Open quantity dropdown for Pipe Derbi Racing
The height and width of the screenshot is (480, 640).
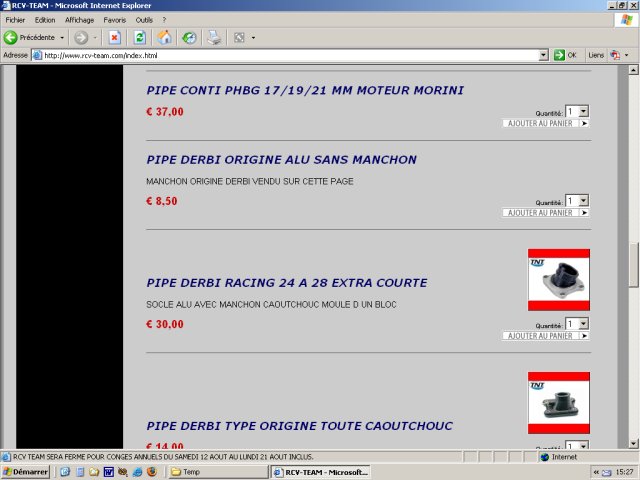[583, 324]
